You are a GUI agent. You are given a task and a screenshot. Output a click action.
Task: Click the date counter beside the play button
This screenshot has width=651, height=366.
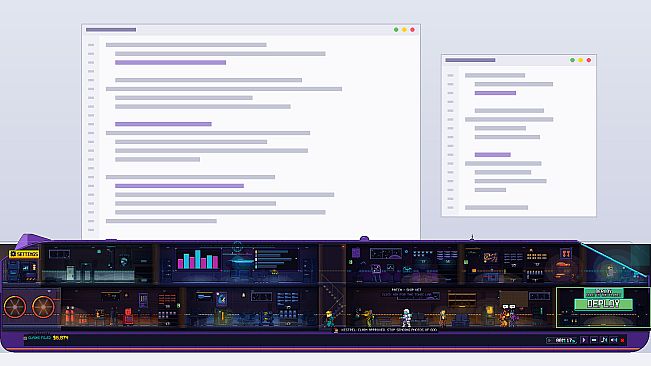point(562,340)
